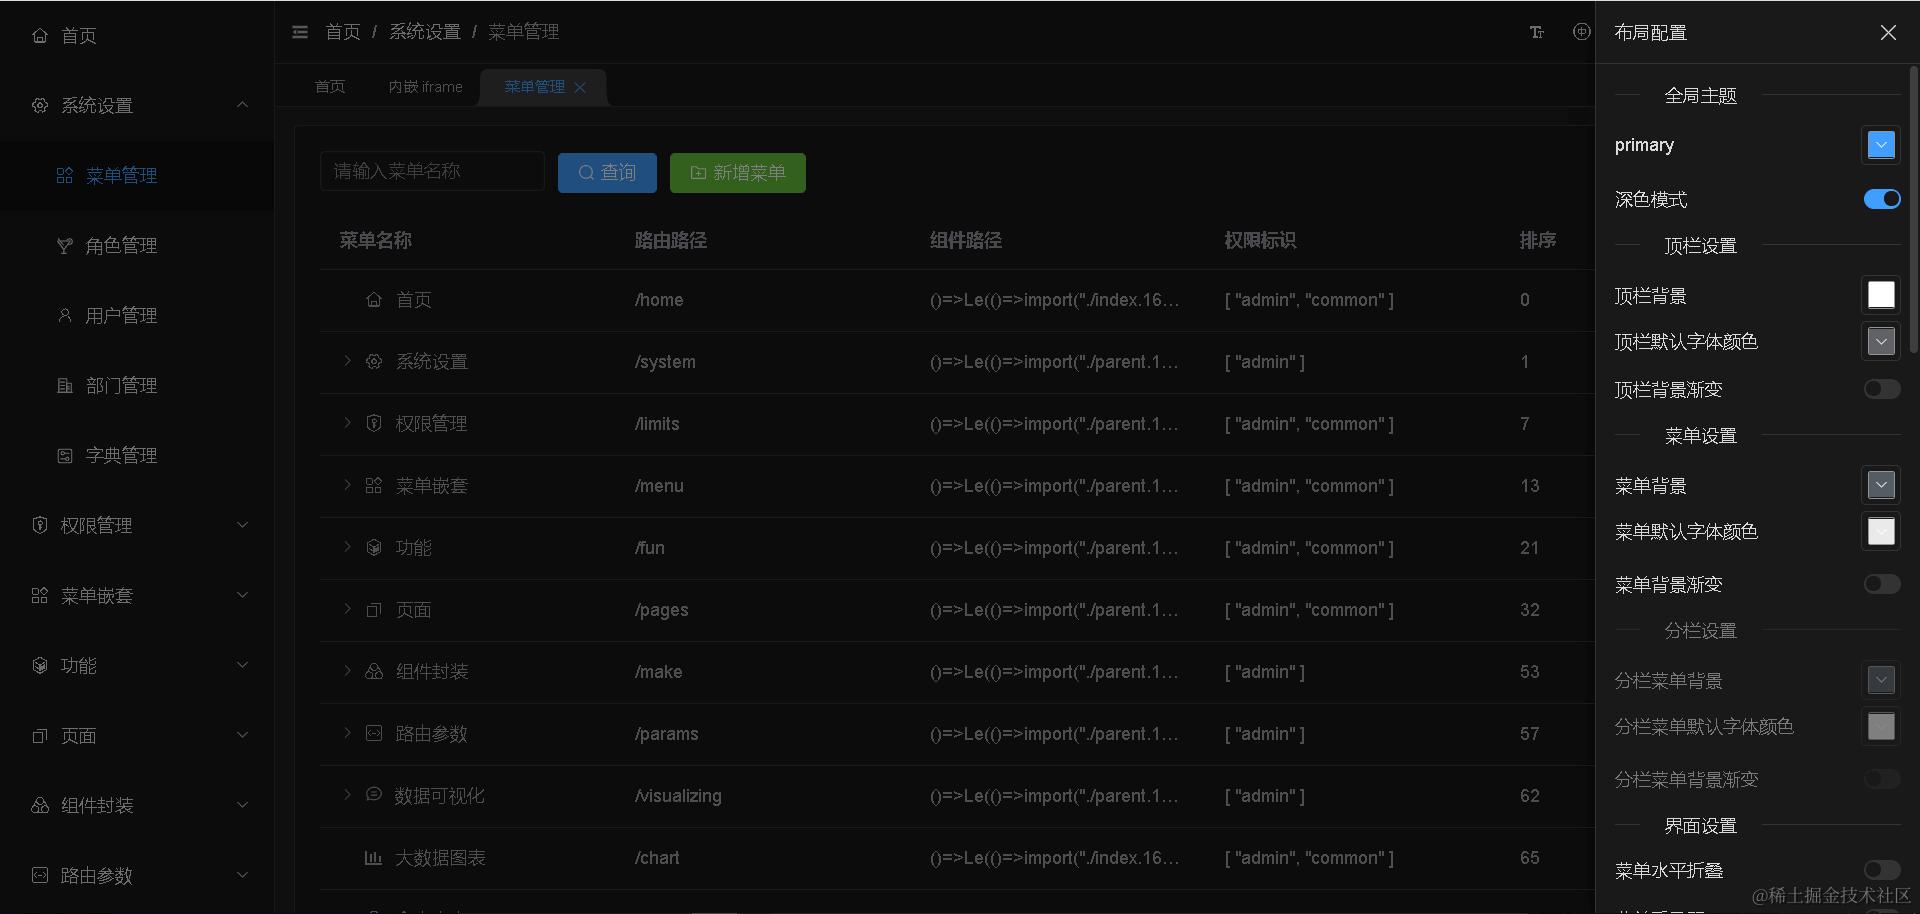Click the home icon in the 首页 table row
Viewport: 1920px width, 914px height.
click(x=374, y=300)
